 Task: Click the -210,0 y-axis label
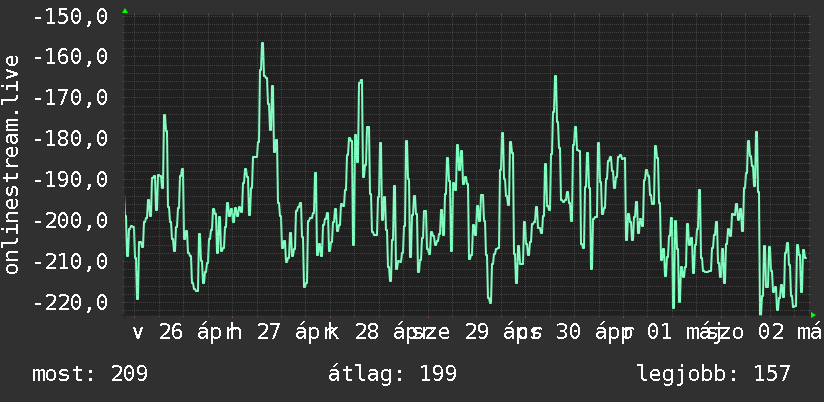point(70,261)
